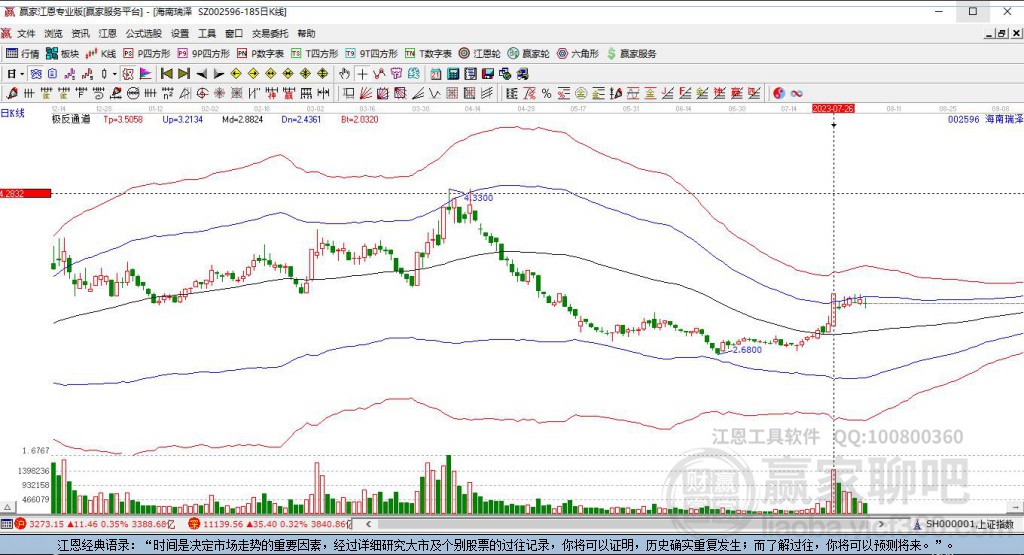1024x555 pixels.
Task: Click the yin-yang symbol icon
Action: [x=778, y=93]
